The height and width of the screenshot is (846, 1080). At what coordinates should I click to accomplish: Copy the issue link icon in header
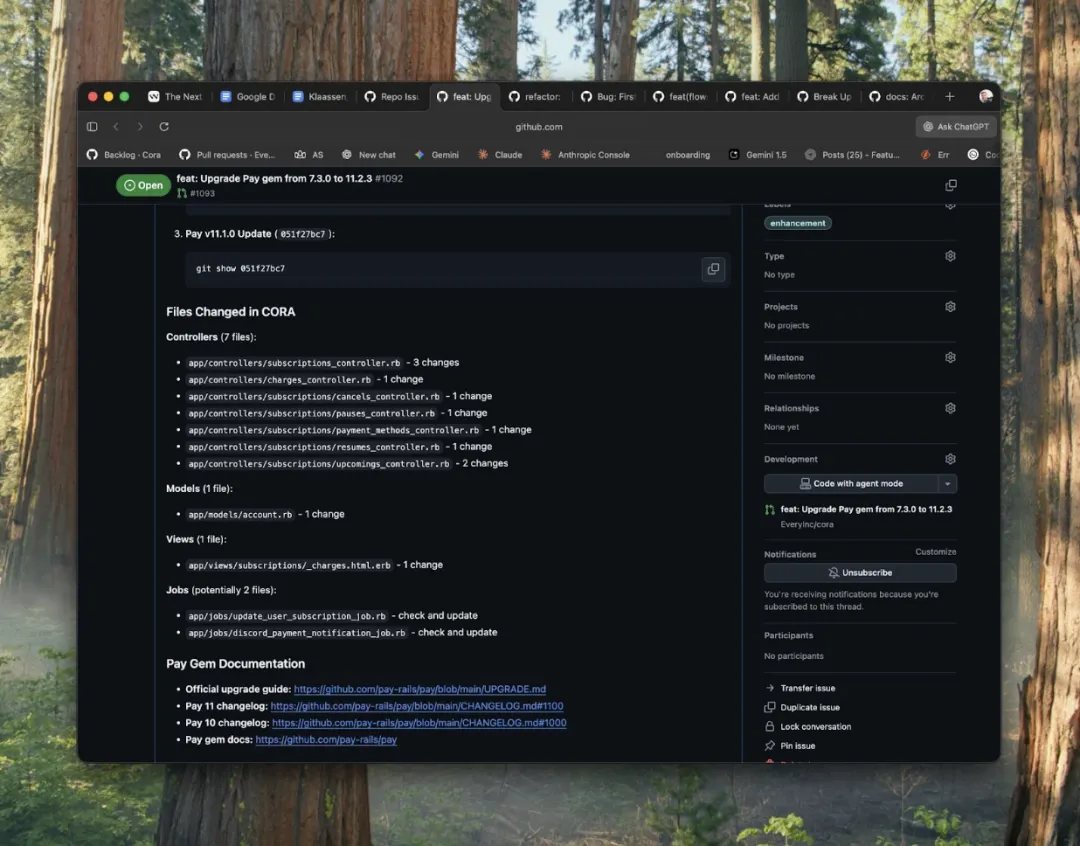[x=951, y=185]
